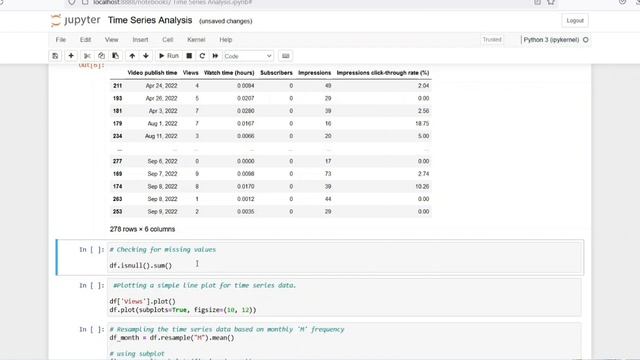640x360 pixels.
Task: Rename notebook title Time Series Analysis
Action: [150, 20]
